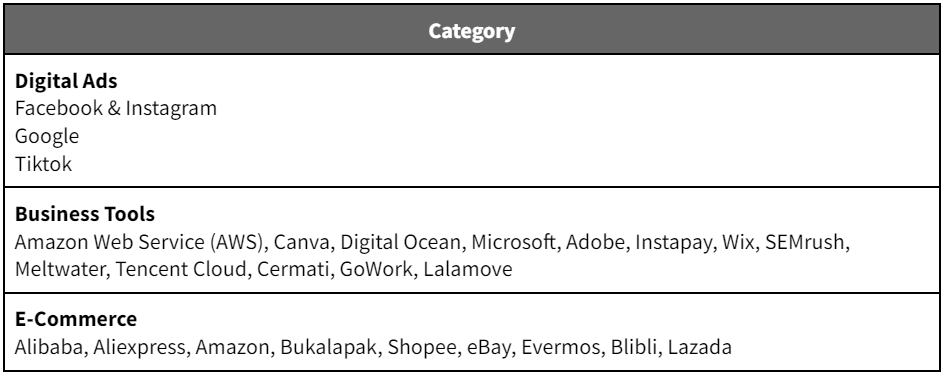The image size is (942, 373).
Task: Click the Facebook & Instagram entry
Action: [115, 109]
